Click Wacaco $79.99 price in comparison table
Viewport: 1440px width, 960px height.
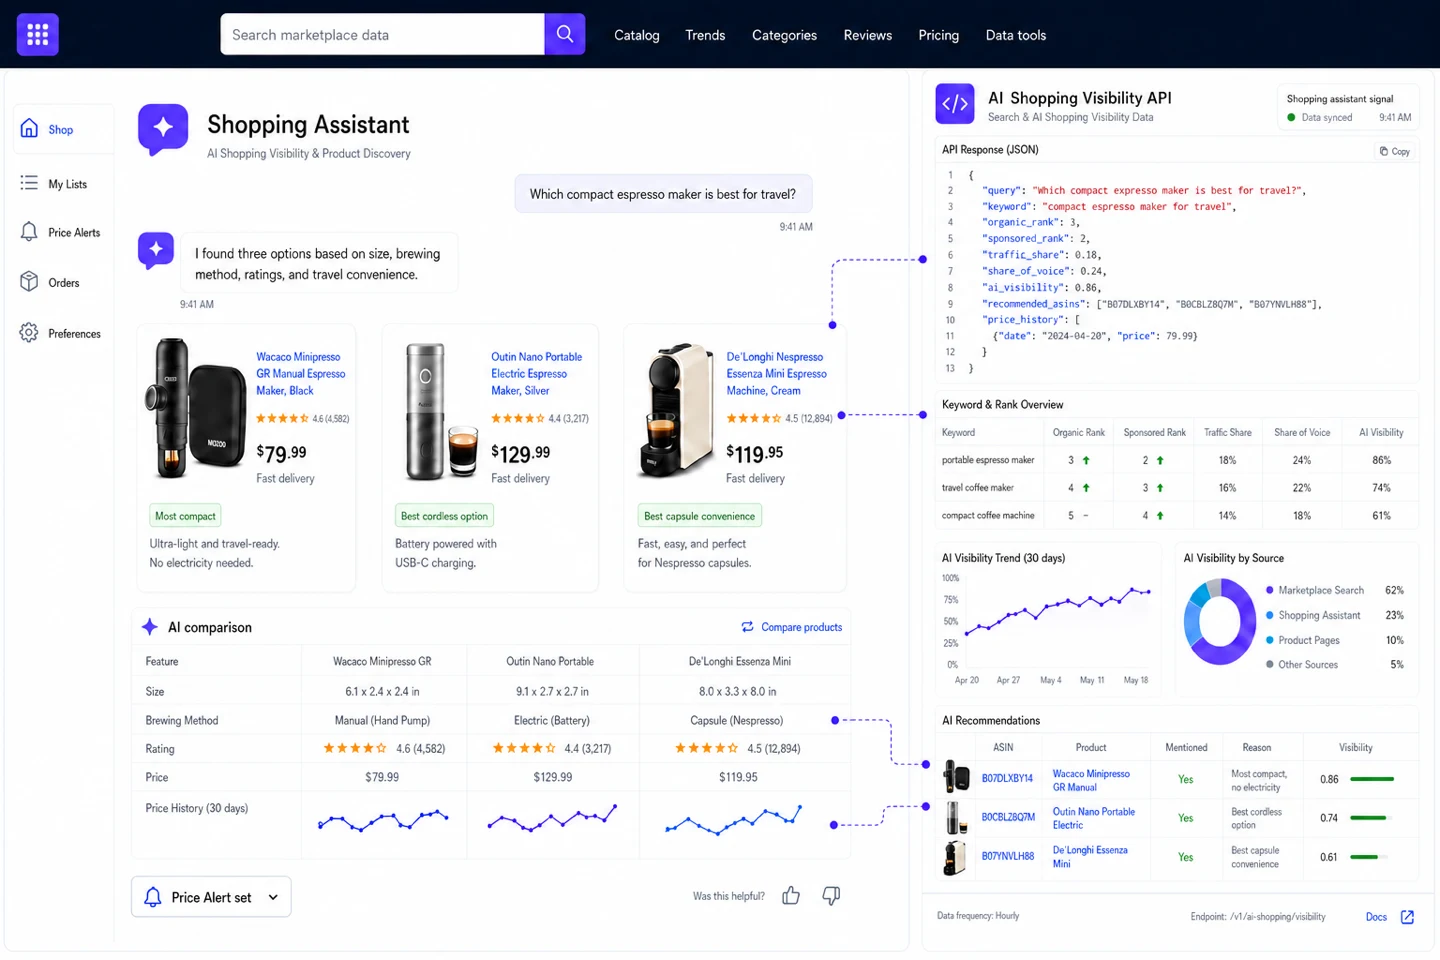click(382, 777)
